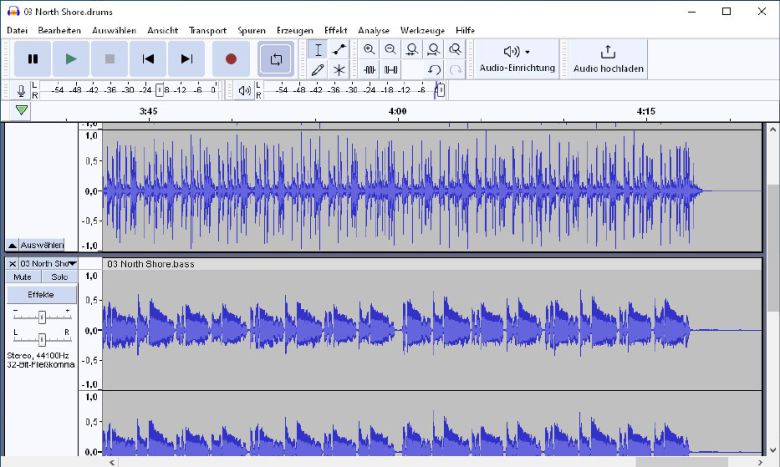The height and width of the screenshot is (467, 780).
Task: Skip to the start of the project
Action: 148,59
